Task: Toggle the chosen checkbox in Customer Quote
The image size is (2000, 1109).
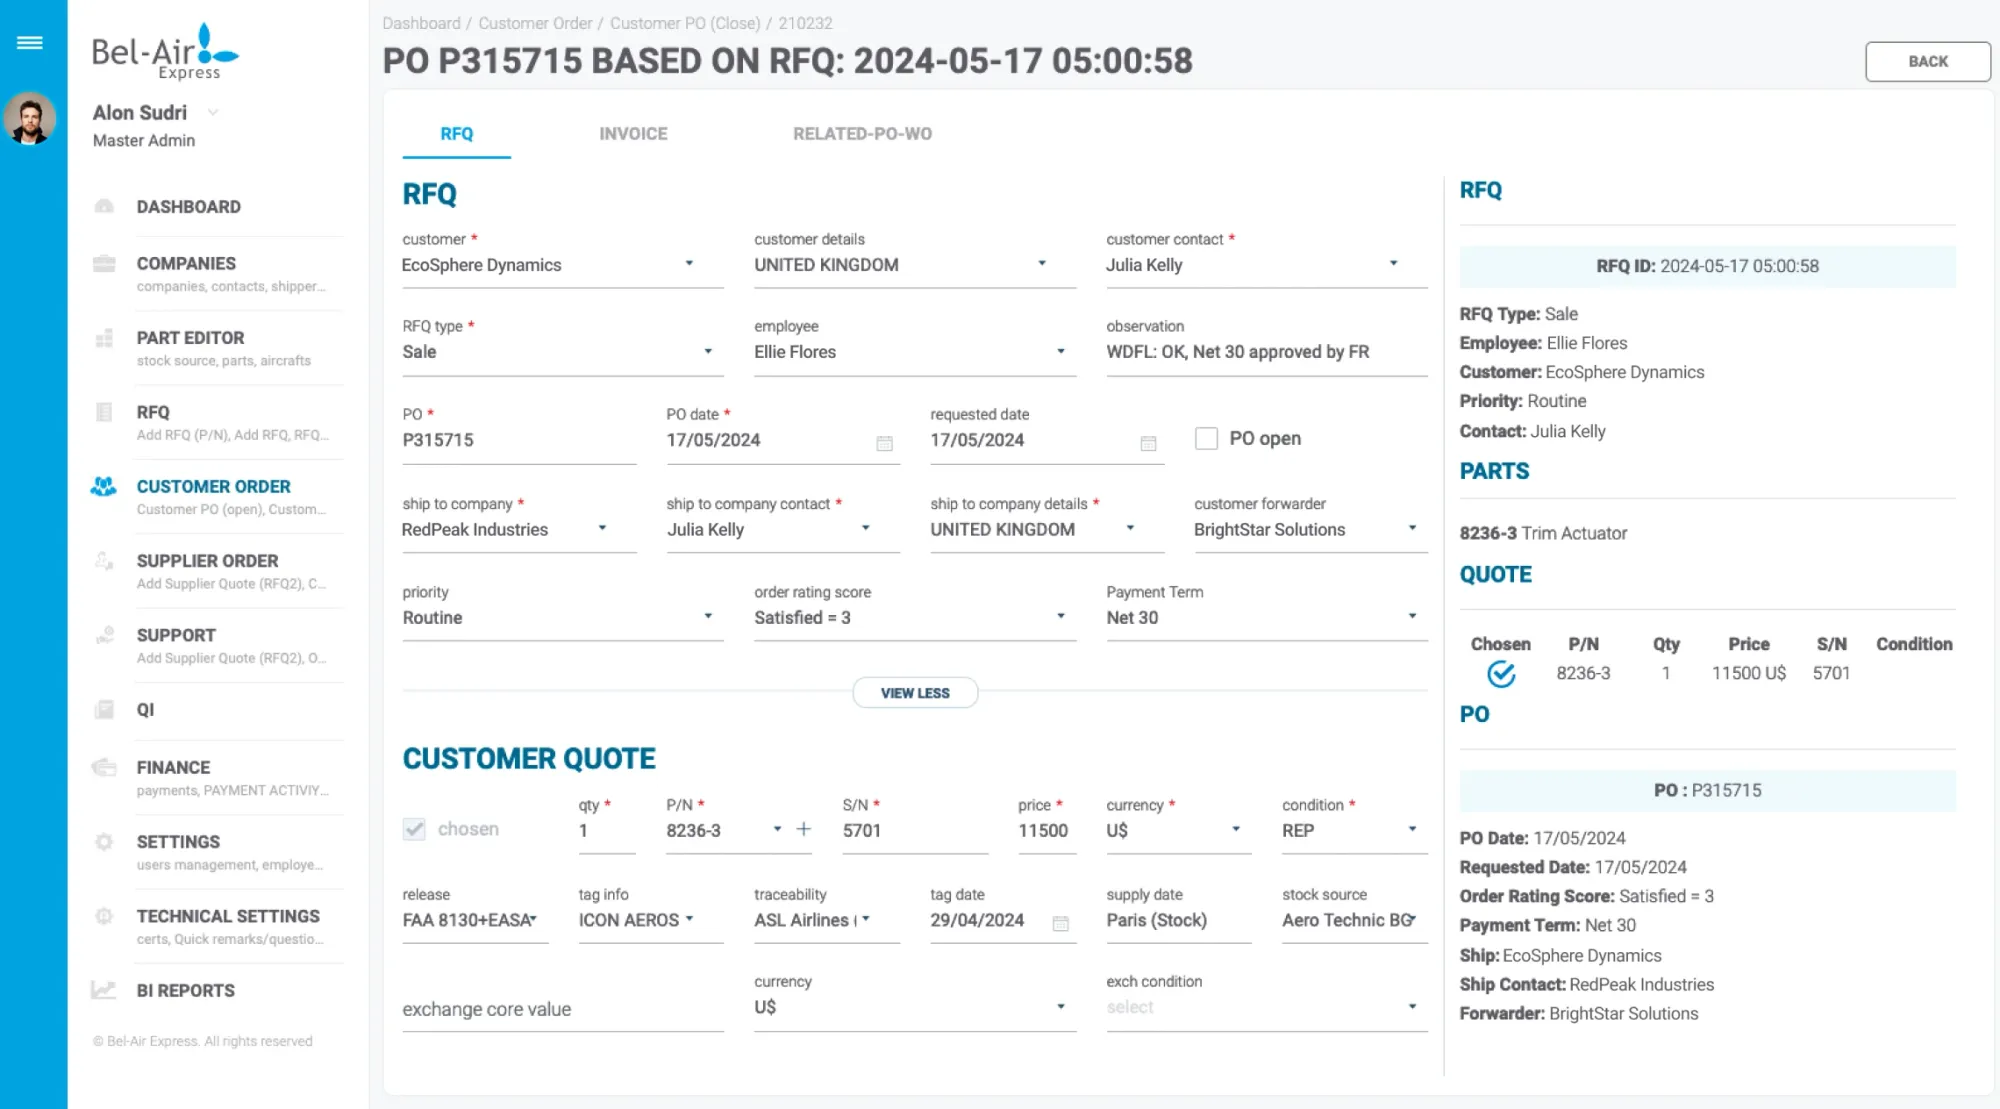Action: pyautogui.click(x=414, y=829)
